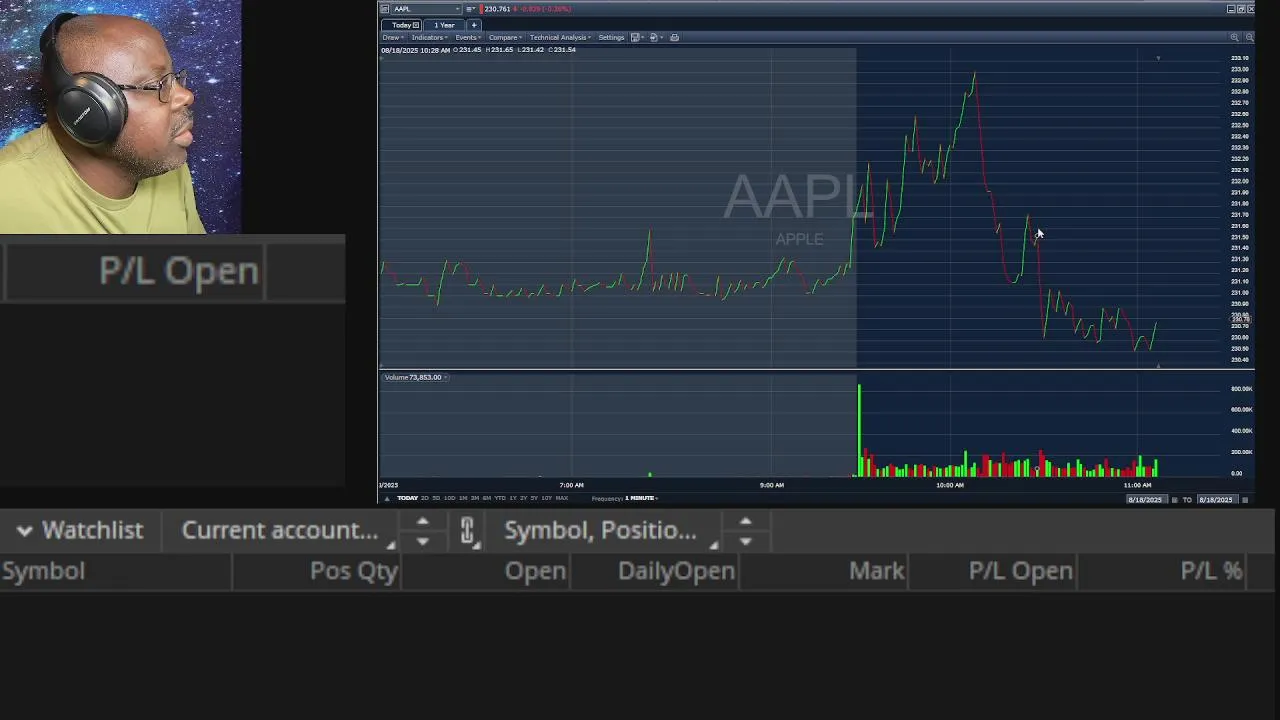The height and width of the screenshot is (720, 1280).
Task: Switch to the 1 Year chart tab
Action: (444, 25)
